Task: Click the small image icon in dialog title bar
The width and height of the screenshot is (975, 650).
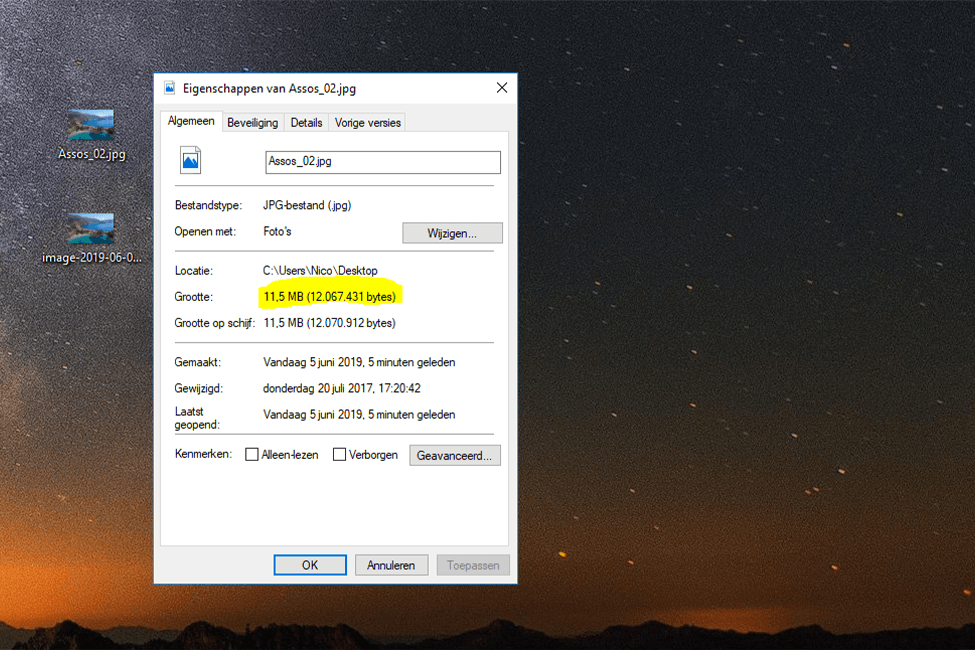Action: click(169, 88)
